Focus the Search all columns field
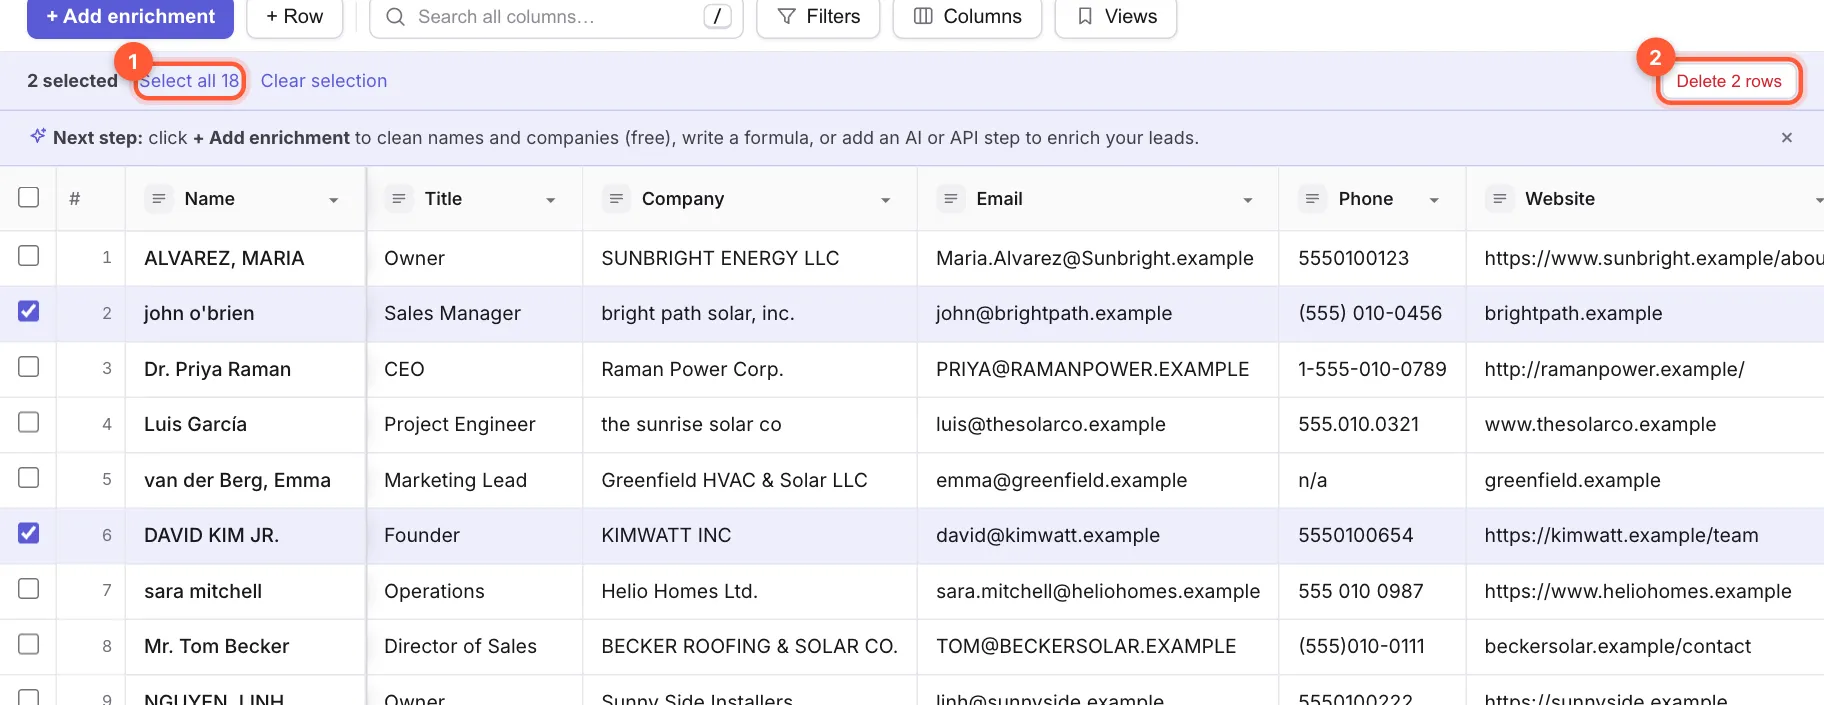The image size is (1824, 705). click(556, 17)
